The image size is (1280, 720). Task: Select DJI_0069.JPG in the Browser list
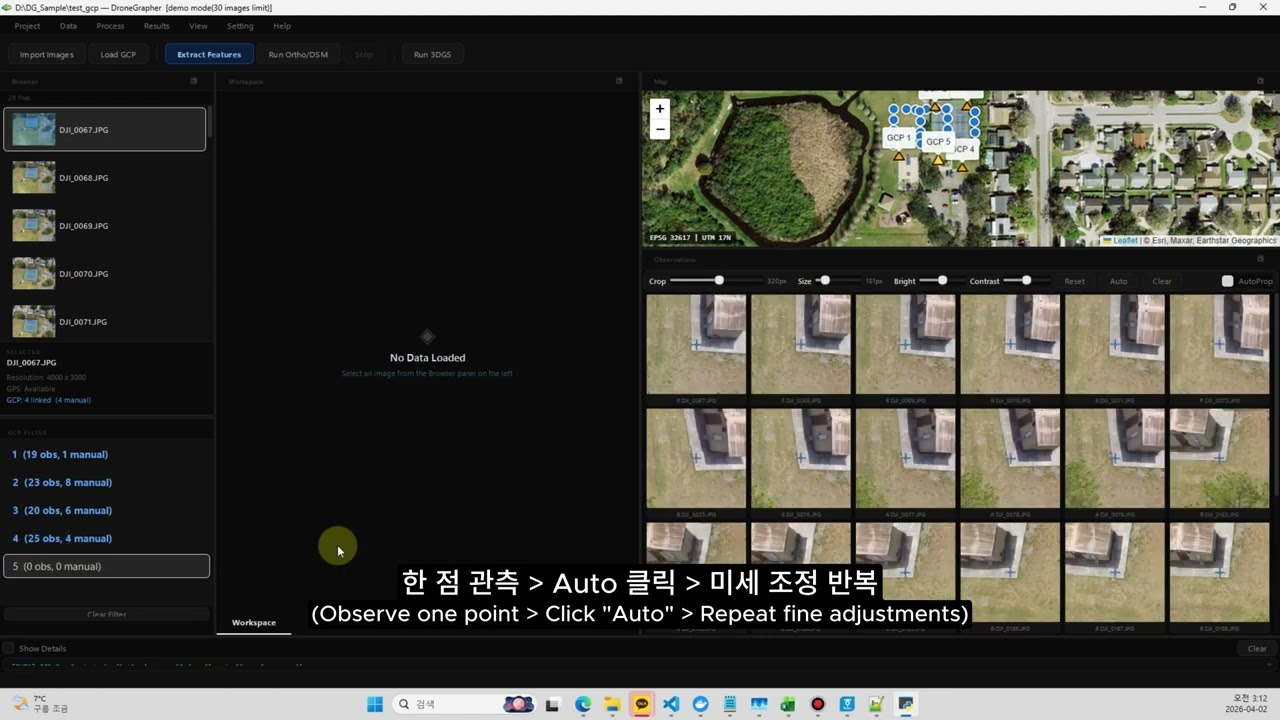[x=105, y=226]
